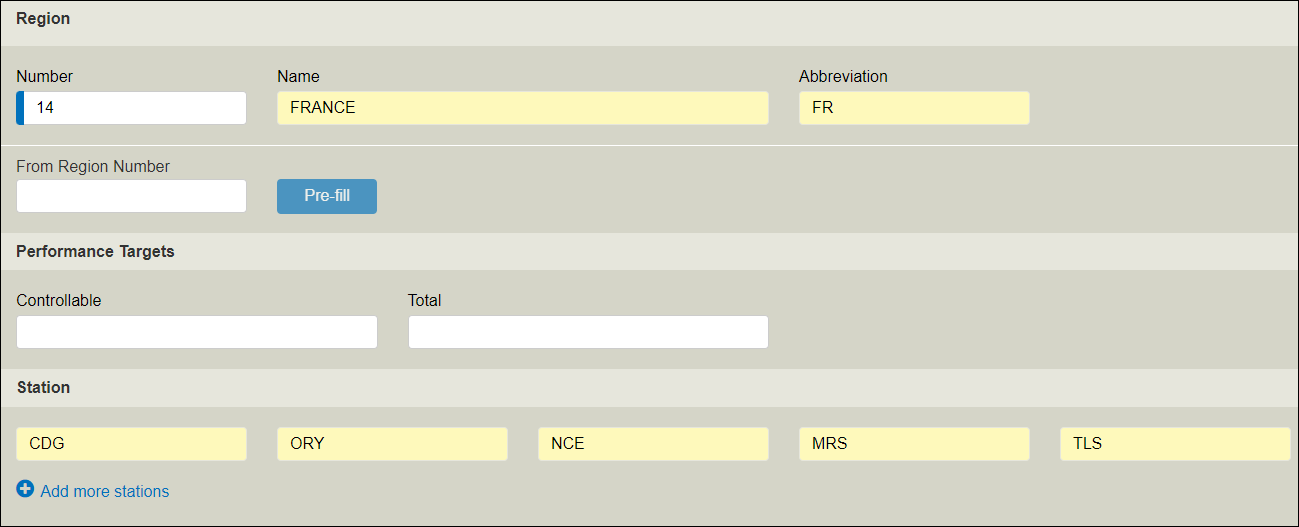Click the From Region Number label text

(93, 166)
